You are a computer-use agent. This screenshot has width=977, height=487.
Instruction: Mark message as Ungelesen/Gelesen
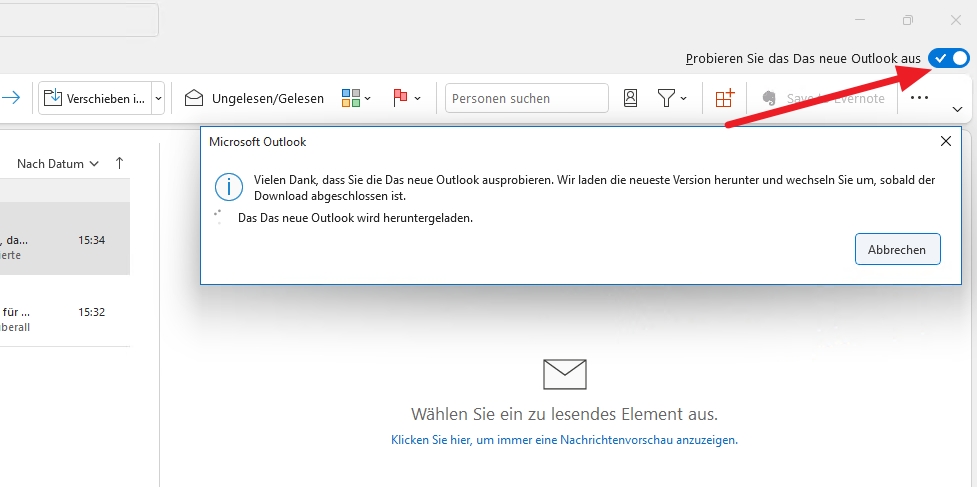(255, 98)
